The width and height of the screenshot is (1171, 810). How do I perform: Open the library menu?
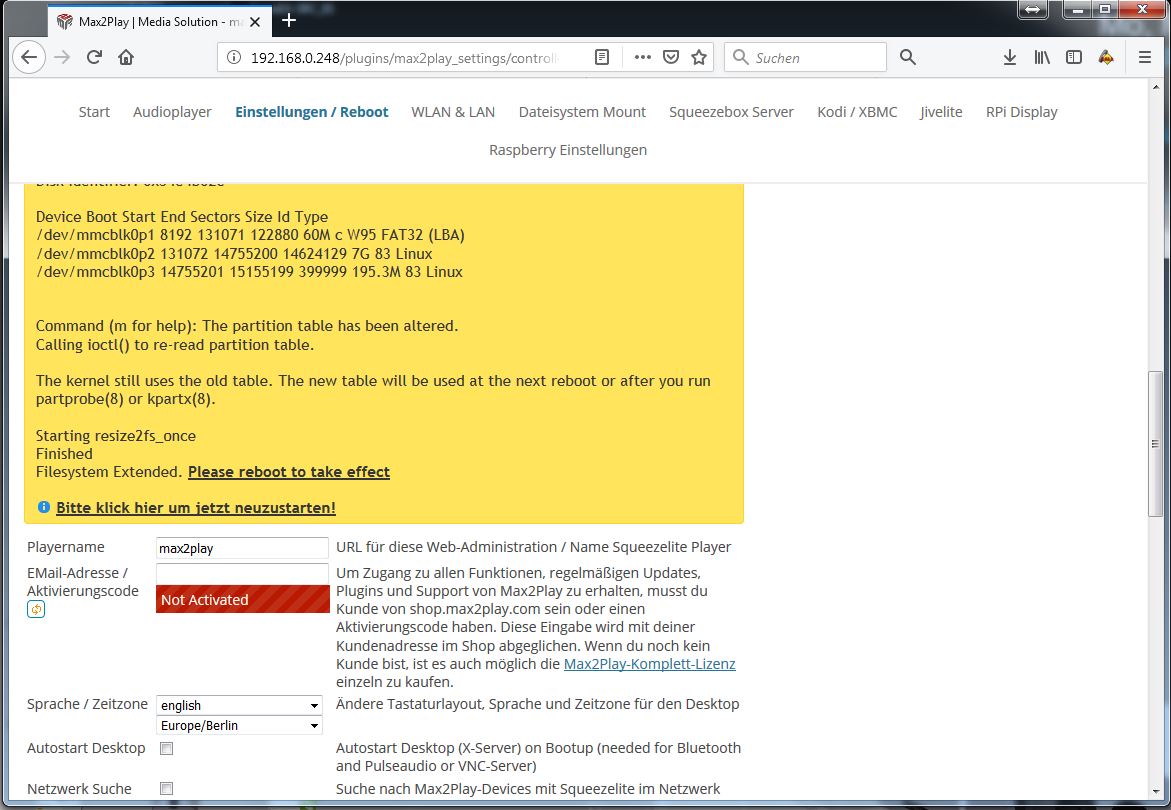(x=1042, y=57)
